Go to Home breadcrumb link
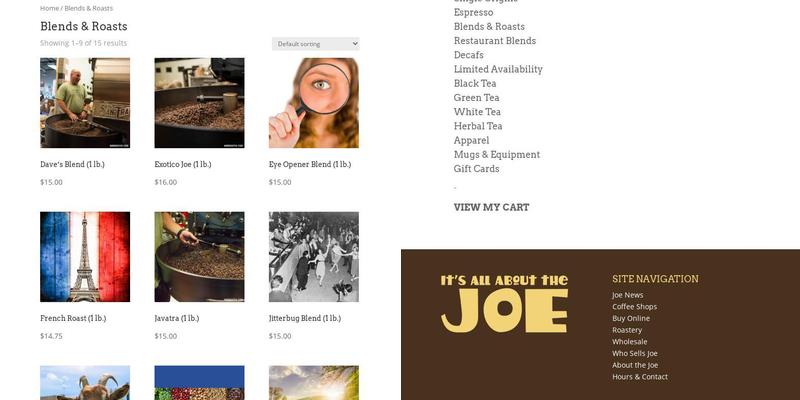This screenshot has height=400, width=800. (49, 8)
